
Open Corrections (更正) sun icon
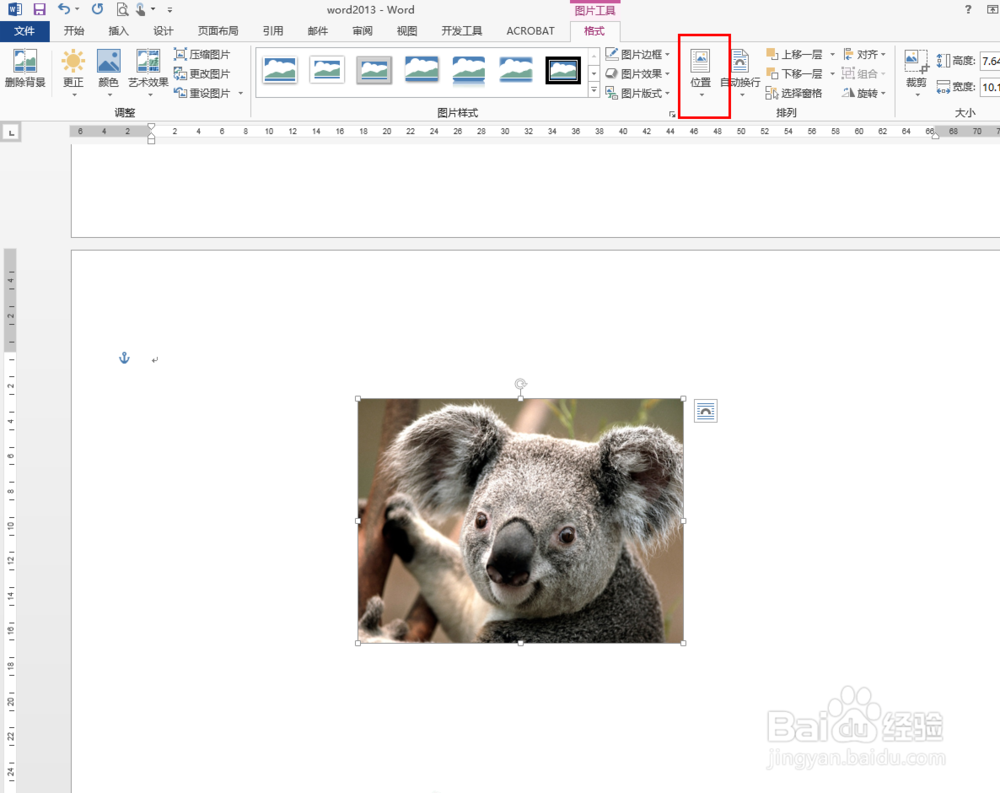click(x=73, y=73)
